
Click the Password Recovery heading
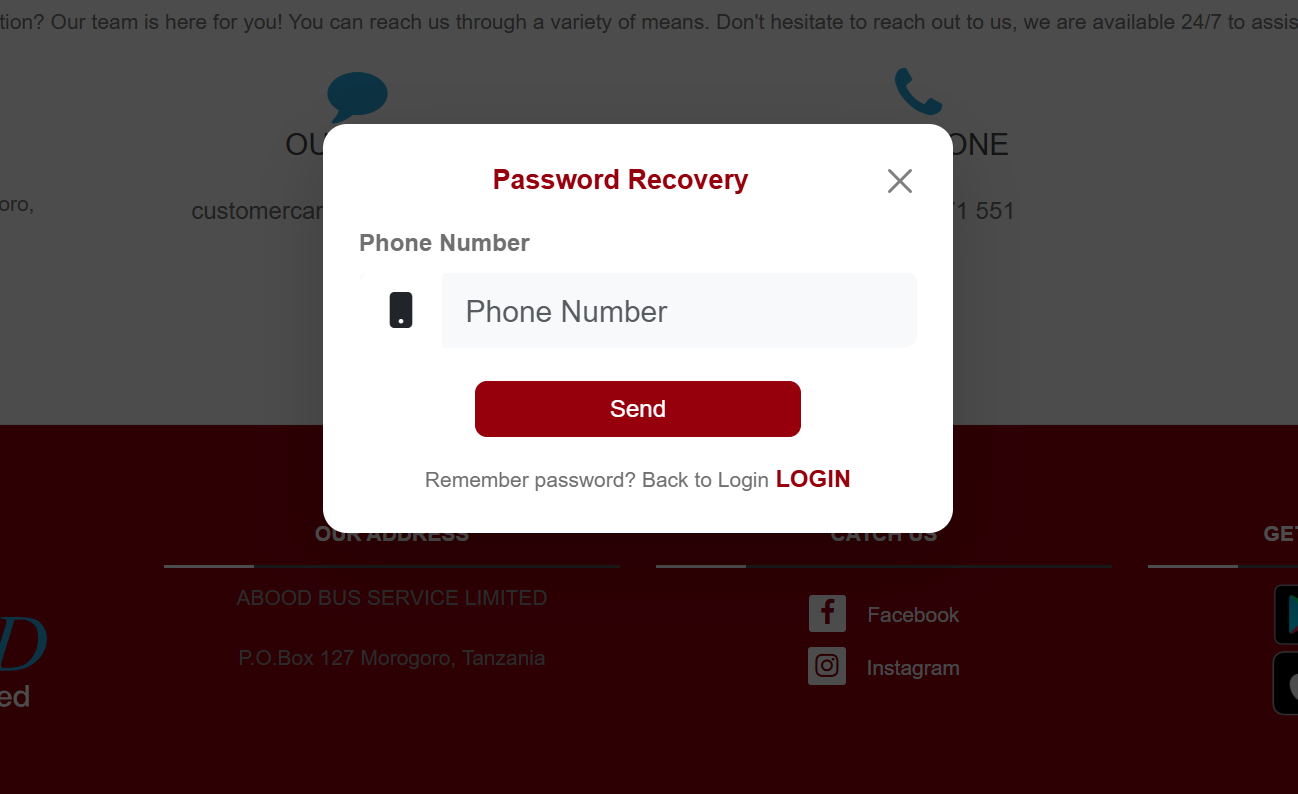pyautogui.click(x=621, y=180)
